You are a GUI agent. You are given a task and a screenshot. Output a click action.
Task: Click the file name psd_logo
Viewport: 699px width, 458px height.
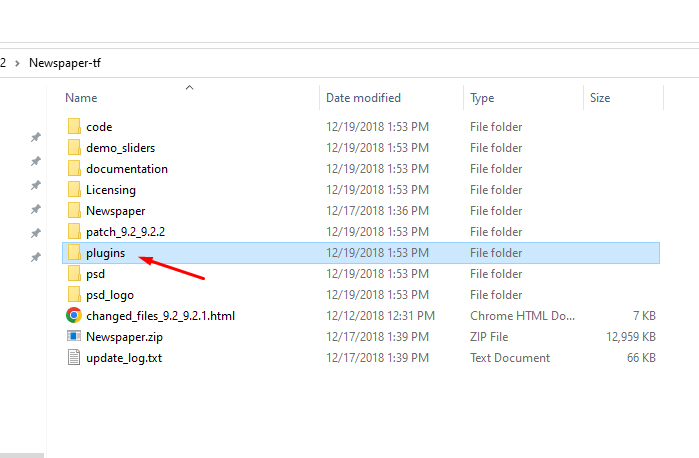[x=110, y=295]
